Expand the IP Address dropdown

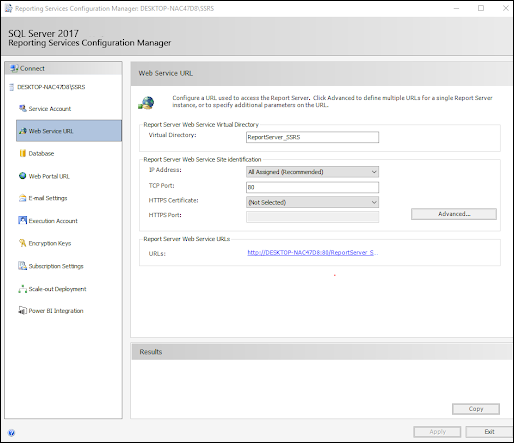click(312, 172)
